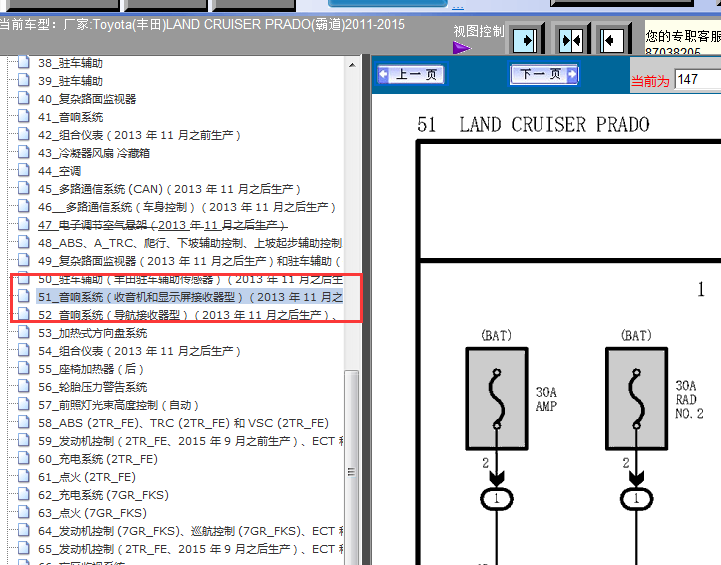Click the document icon beside 63_点火 (7GR_FKS)
721x565 pixels.
tap(24, 513)
